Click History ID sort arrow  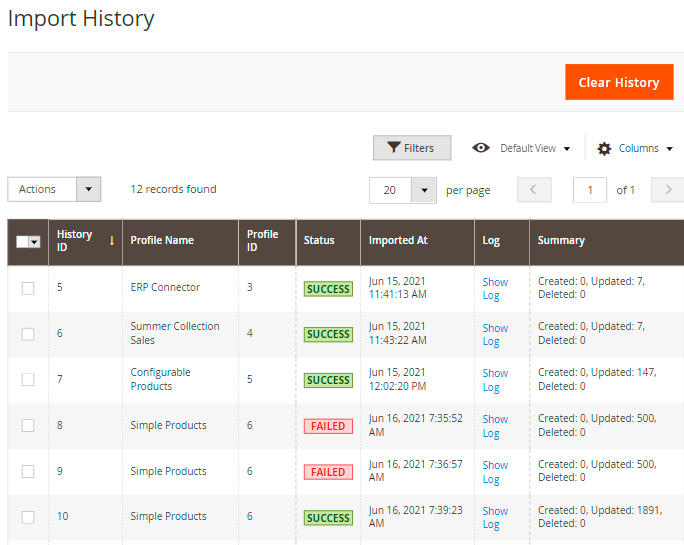pyautogui.click(x=111, y=240)
